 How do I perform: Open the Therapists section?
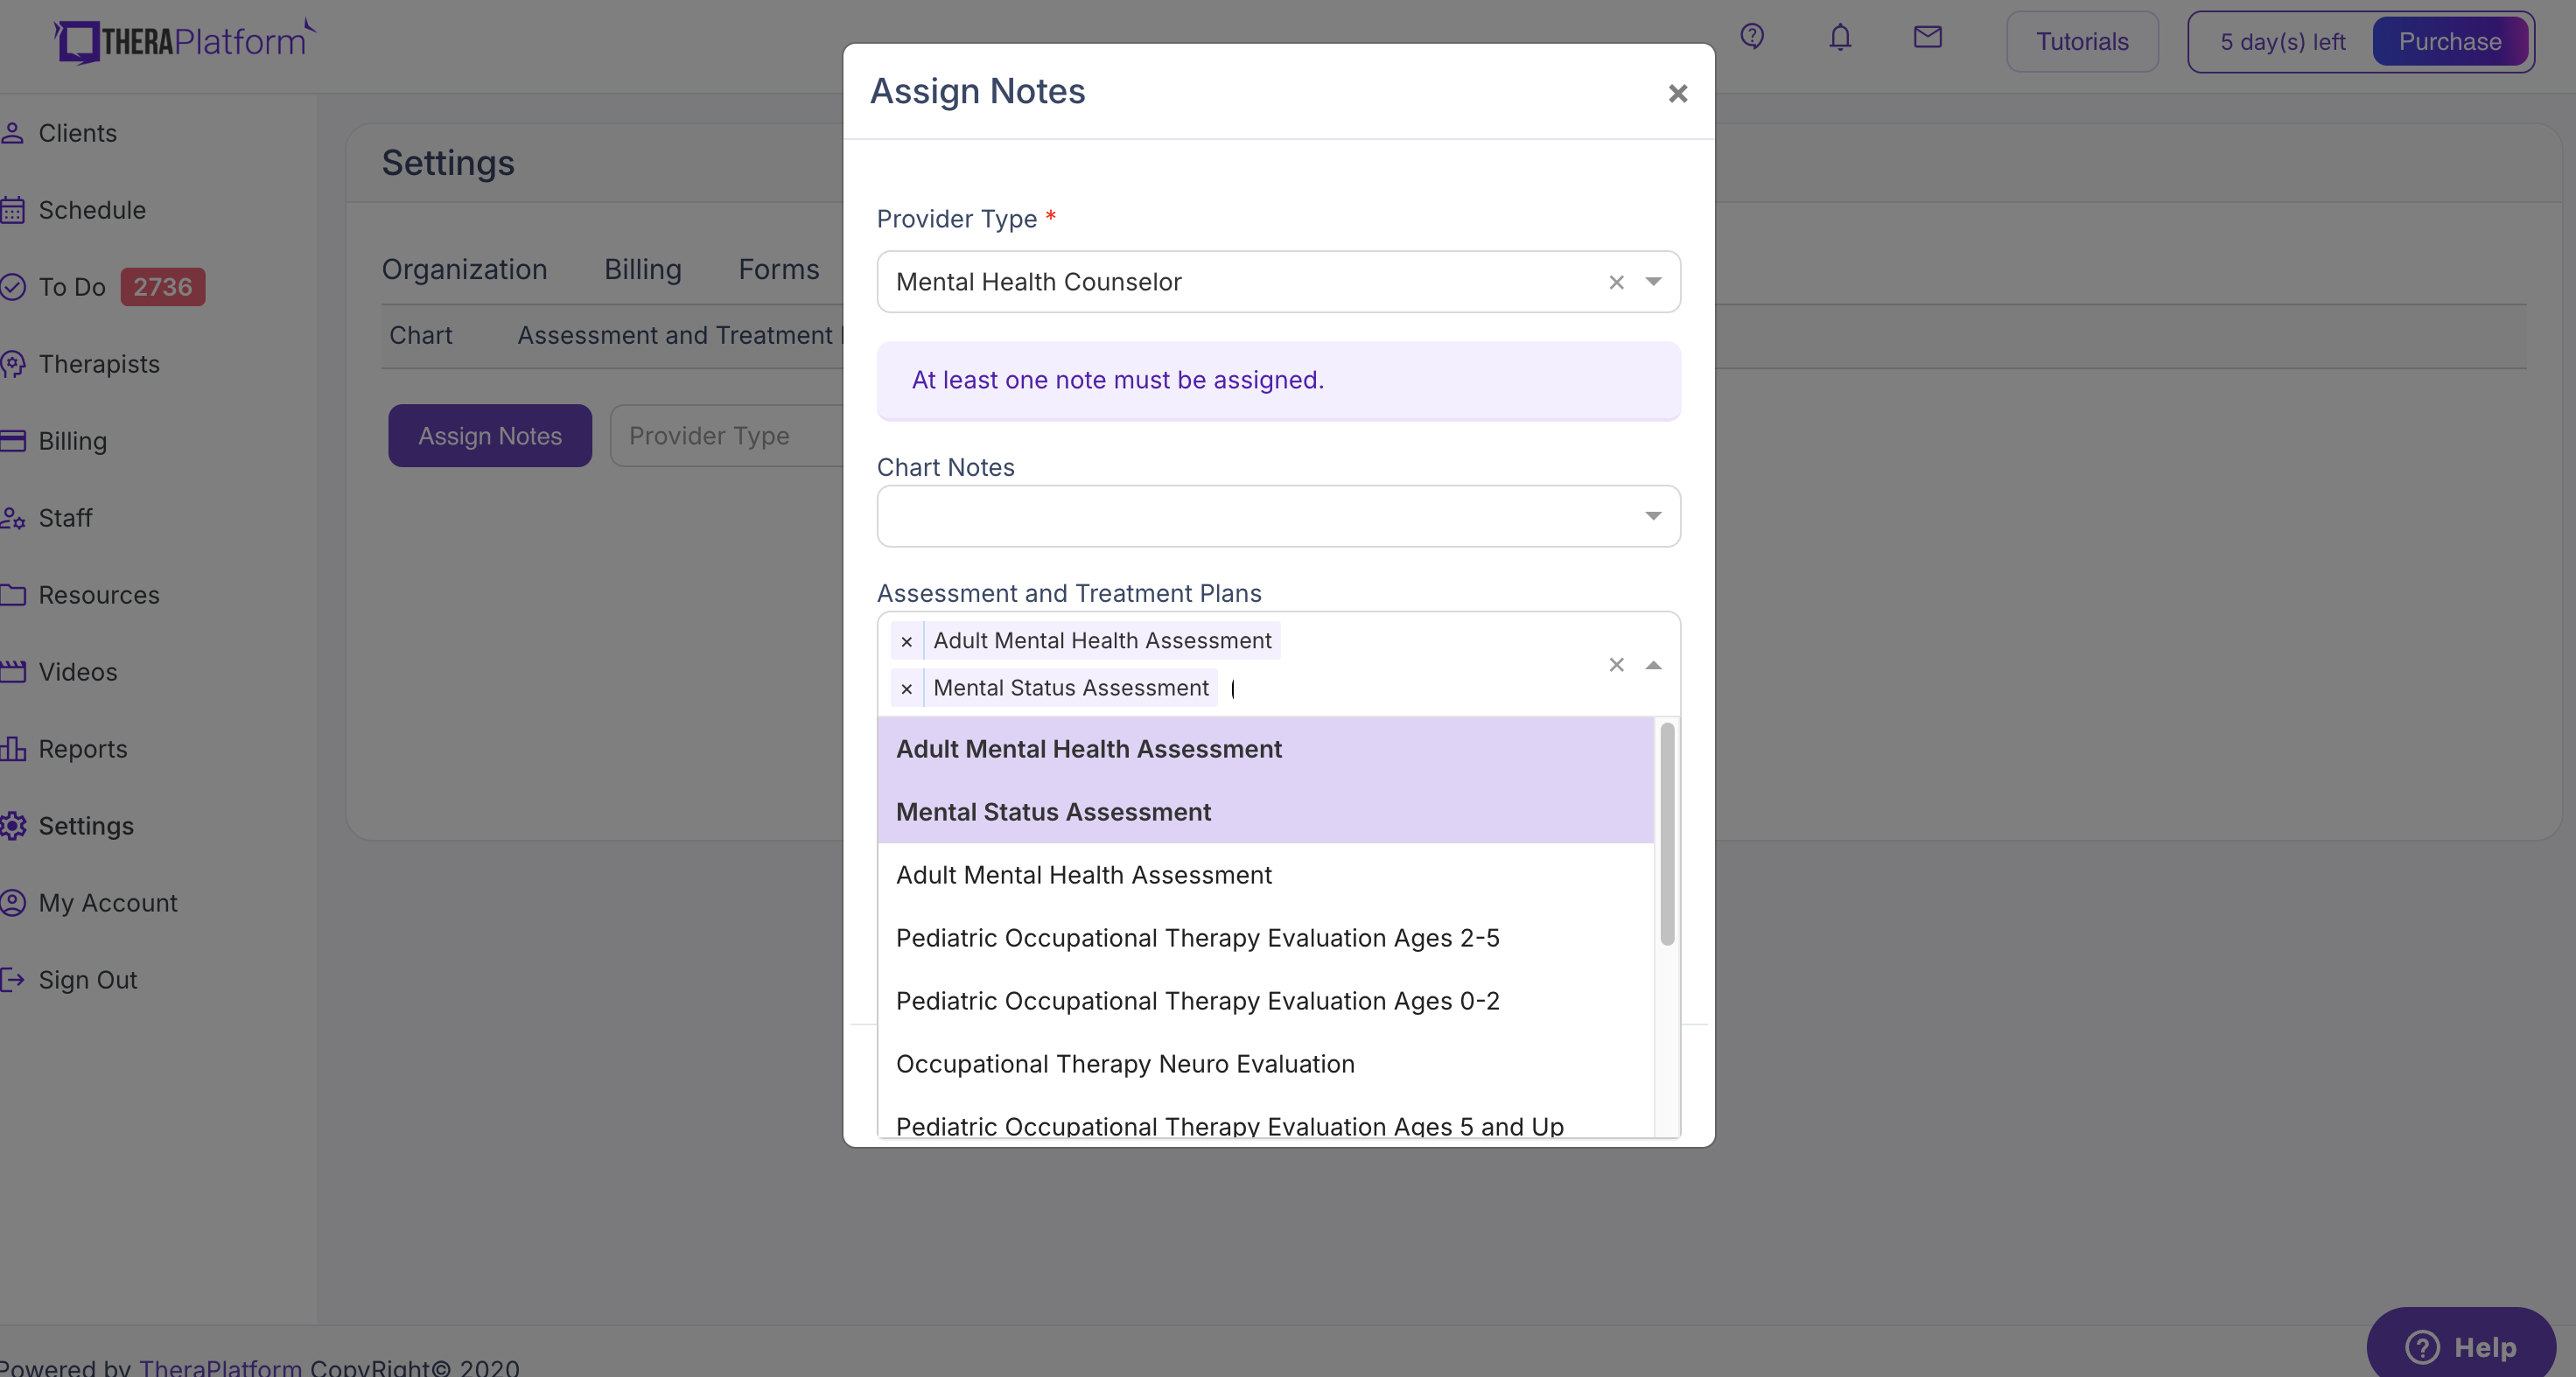(99, 363)
